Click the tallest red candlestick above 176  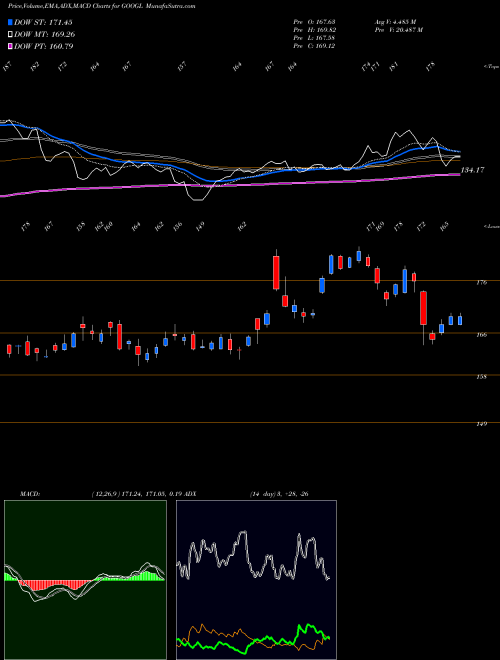pos(276,273)
